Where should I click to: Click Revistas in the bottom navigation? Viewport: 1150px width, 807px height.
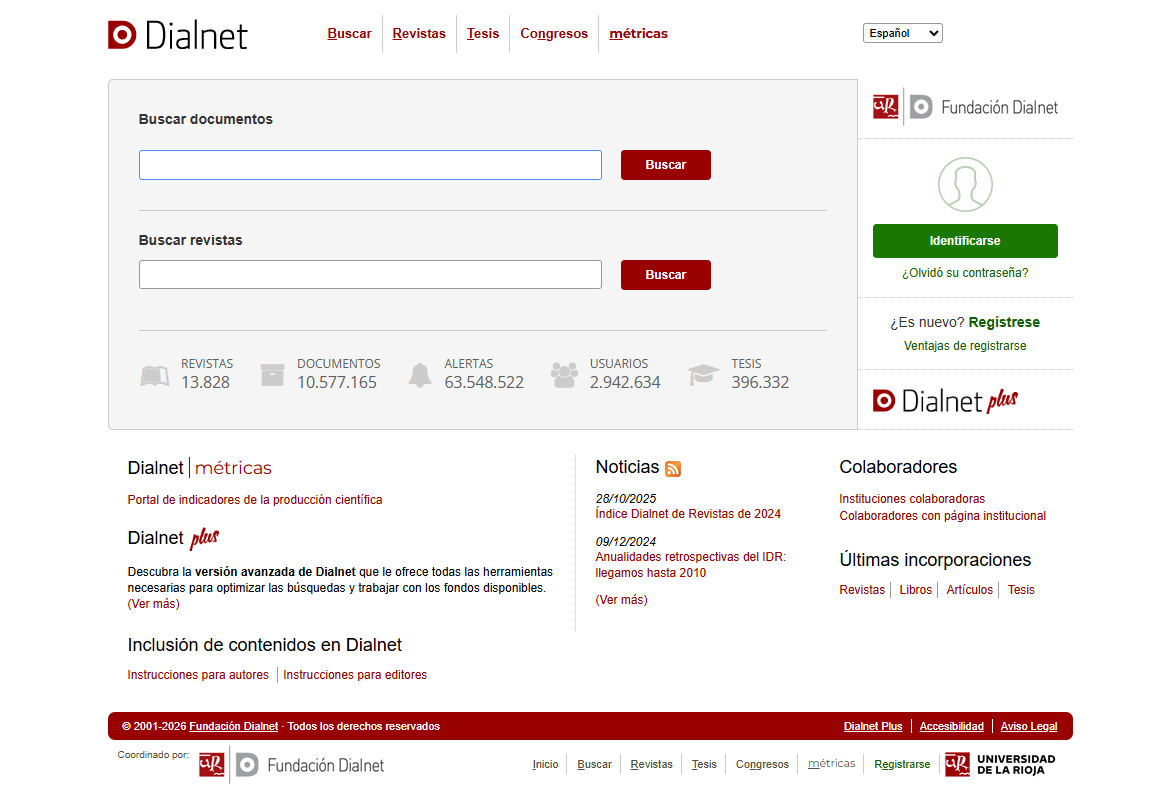click(651, 764)
